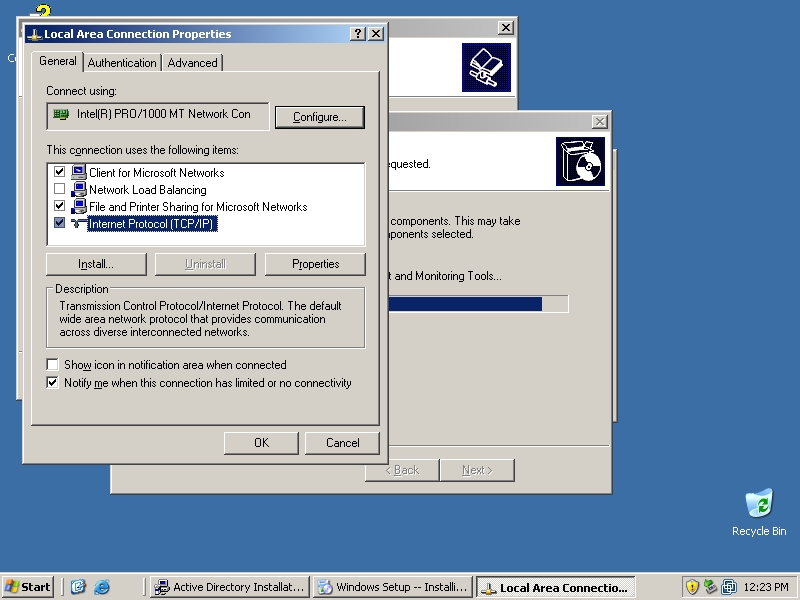Switch to Active Directory Installation taskbar button
The height and width of the screenshot is (600, 800).
click(x=231, y=587)
